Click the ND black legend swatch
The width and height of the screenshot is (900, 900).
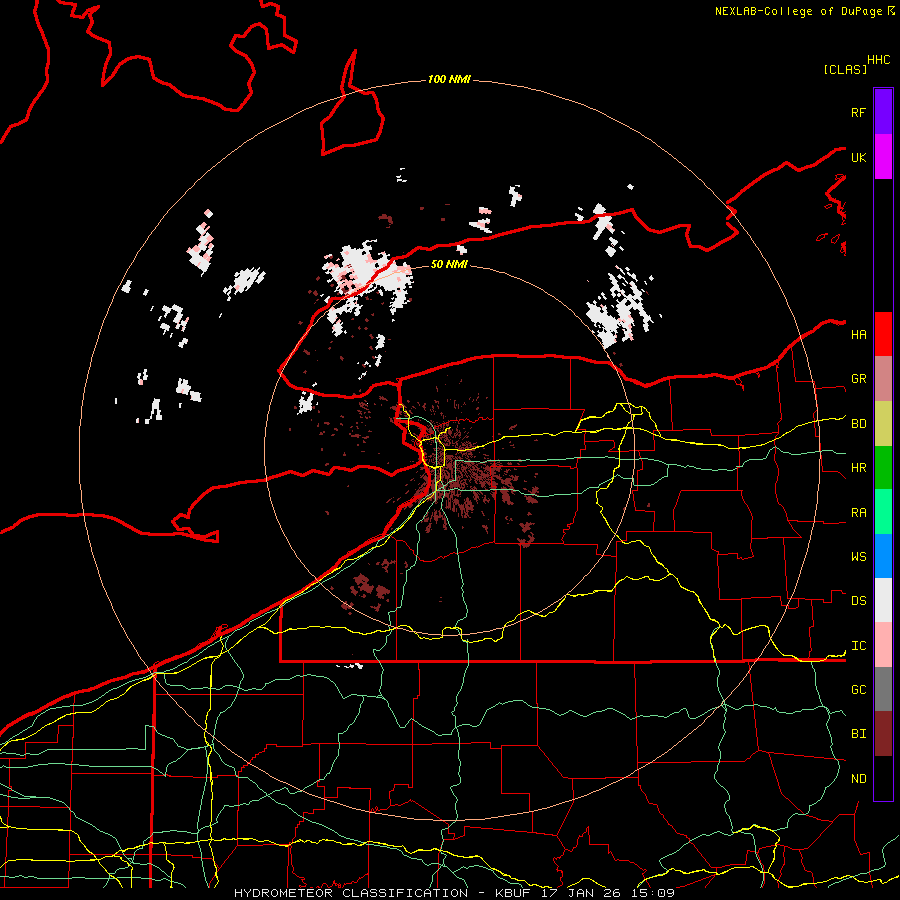coord(883,778)
